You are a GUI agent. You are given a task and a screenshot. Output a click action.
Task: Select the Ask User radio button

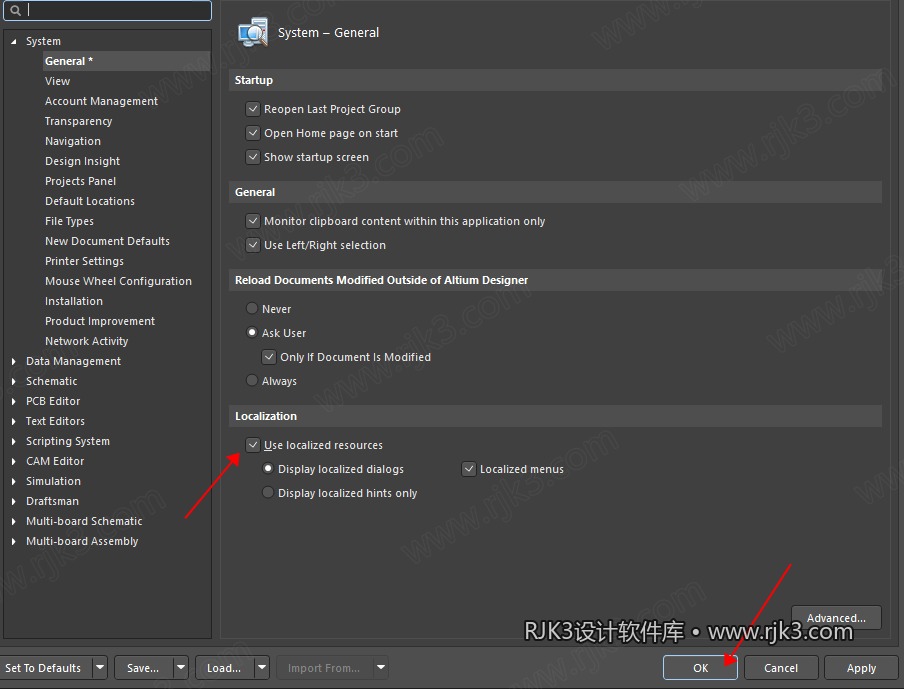point(252,333)
